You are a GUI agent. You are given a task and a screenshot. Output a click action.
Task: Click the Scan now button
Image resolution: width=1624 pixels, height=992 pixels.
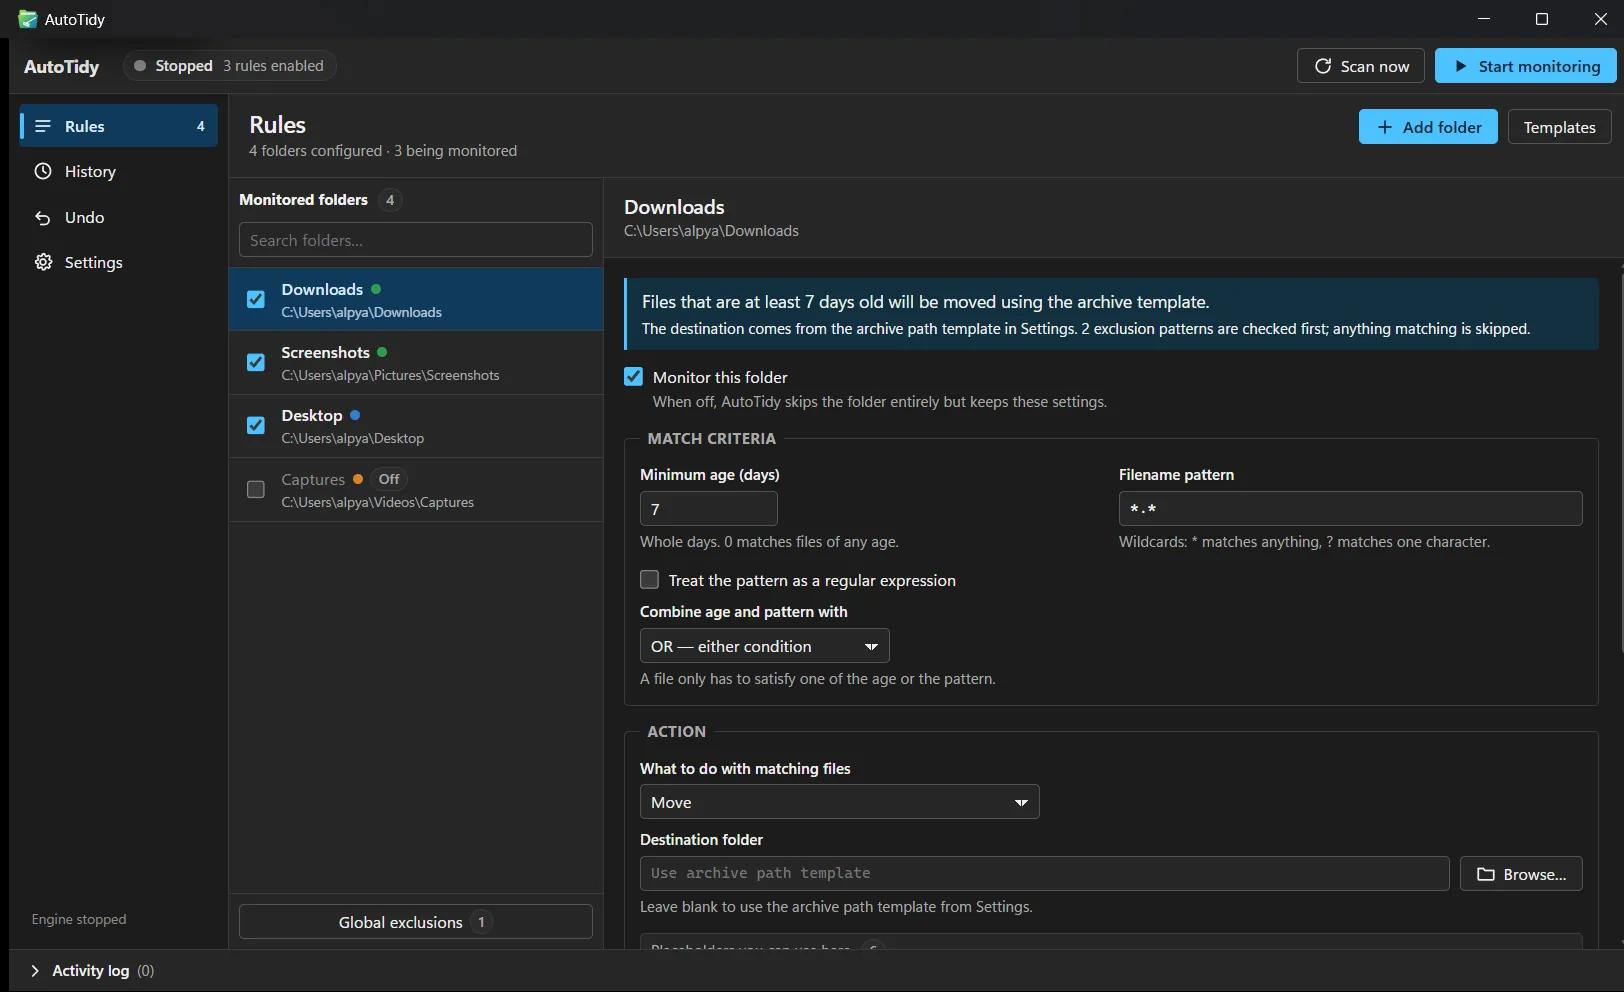coord(1361,66)
